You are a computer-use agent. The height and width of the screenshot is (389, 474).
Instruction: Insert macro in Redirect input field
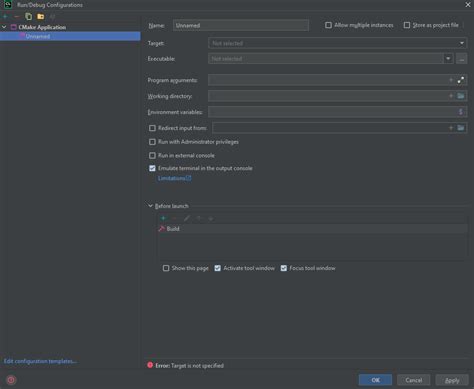click(451, 128)
